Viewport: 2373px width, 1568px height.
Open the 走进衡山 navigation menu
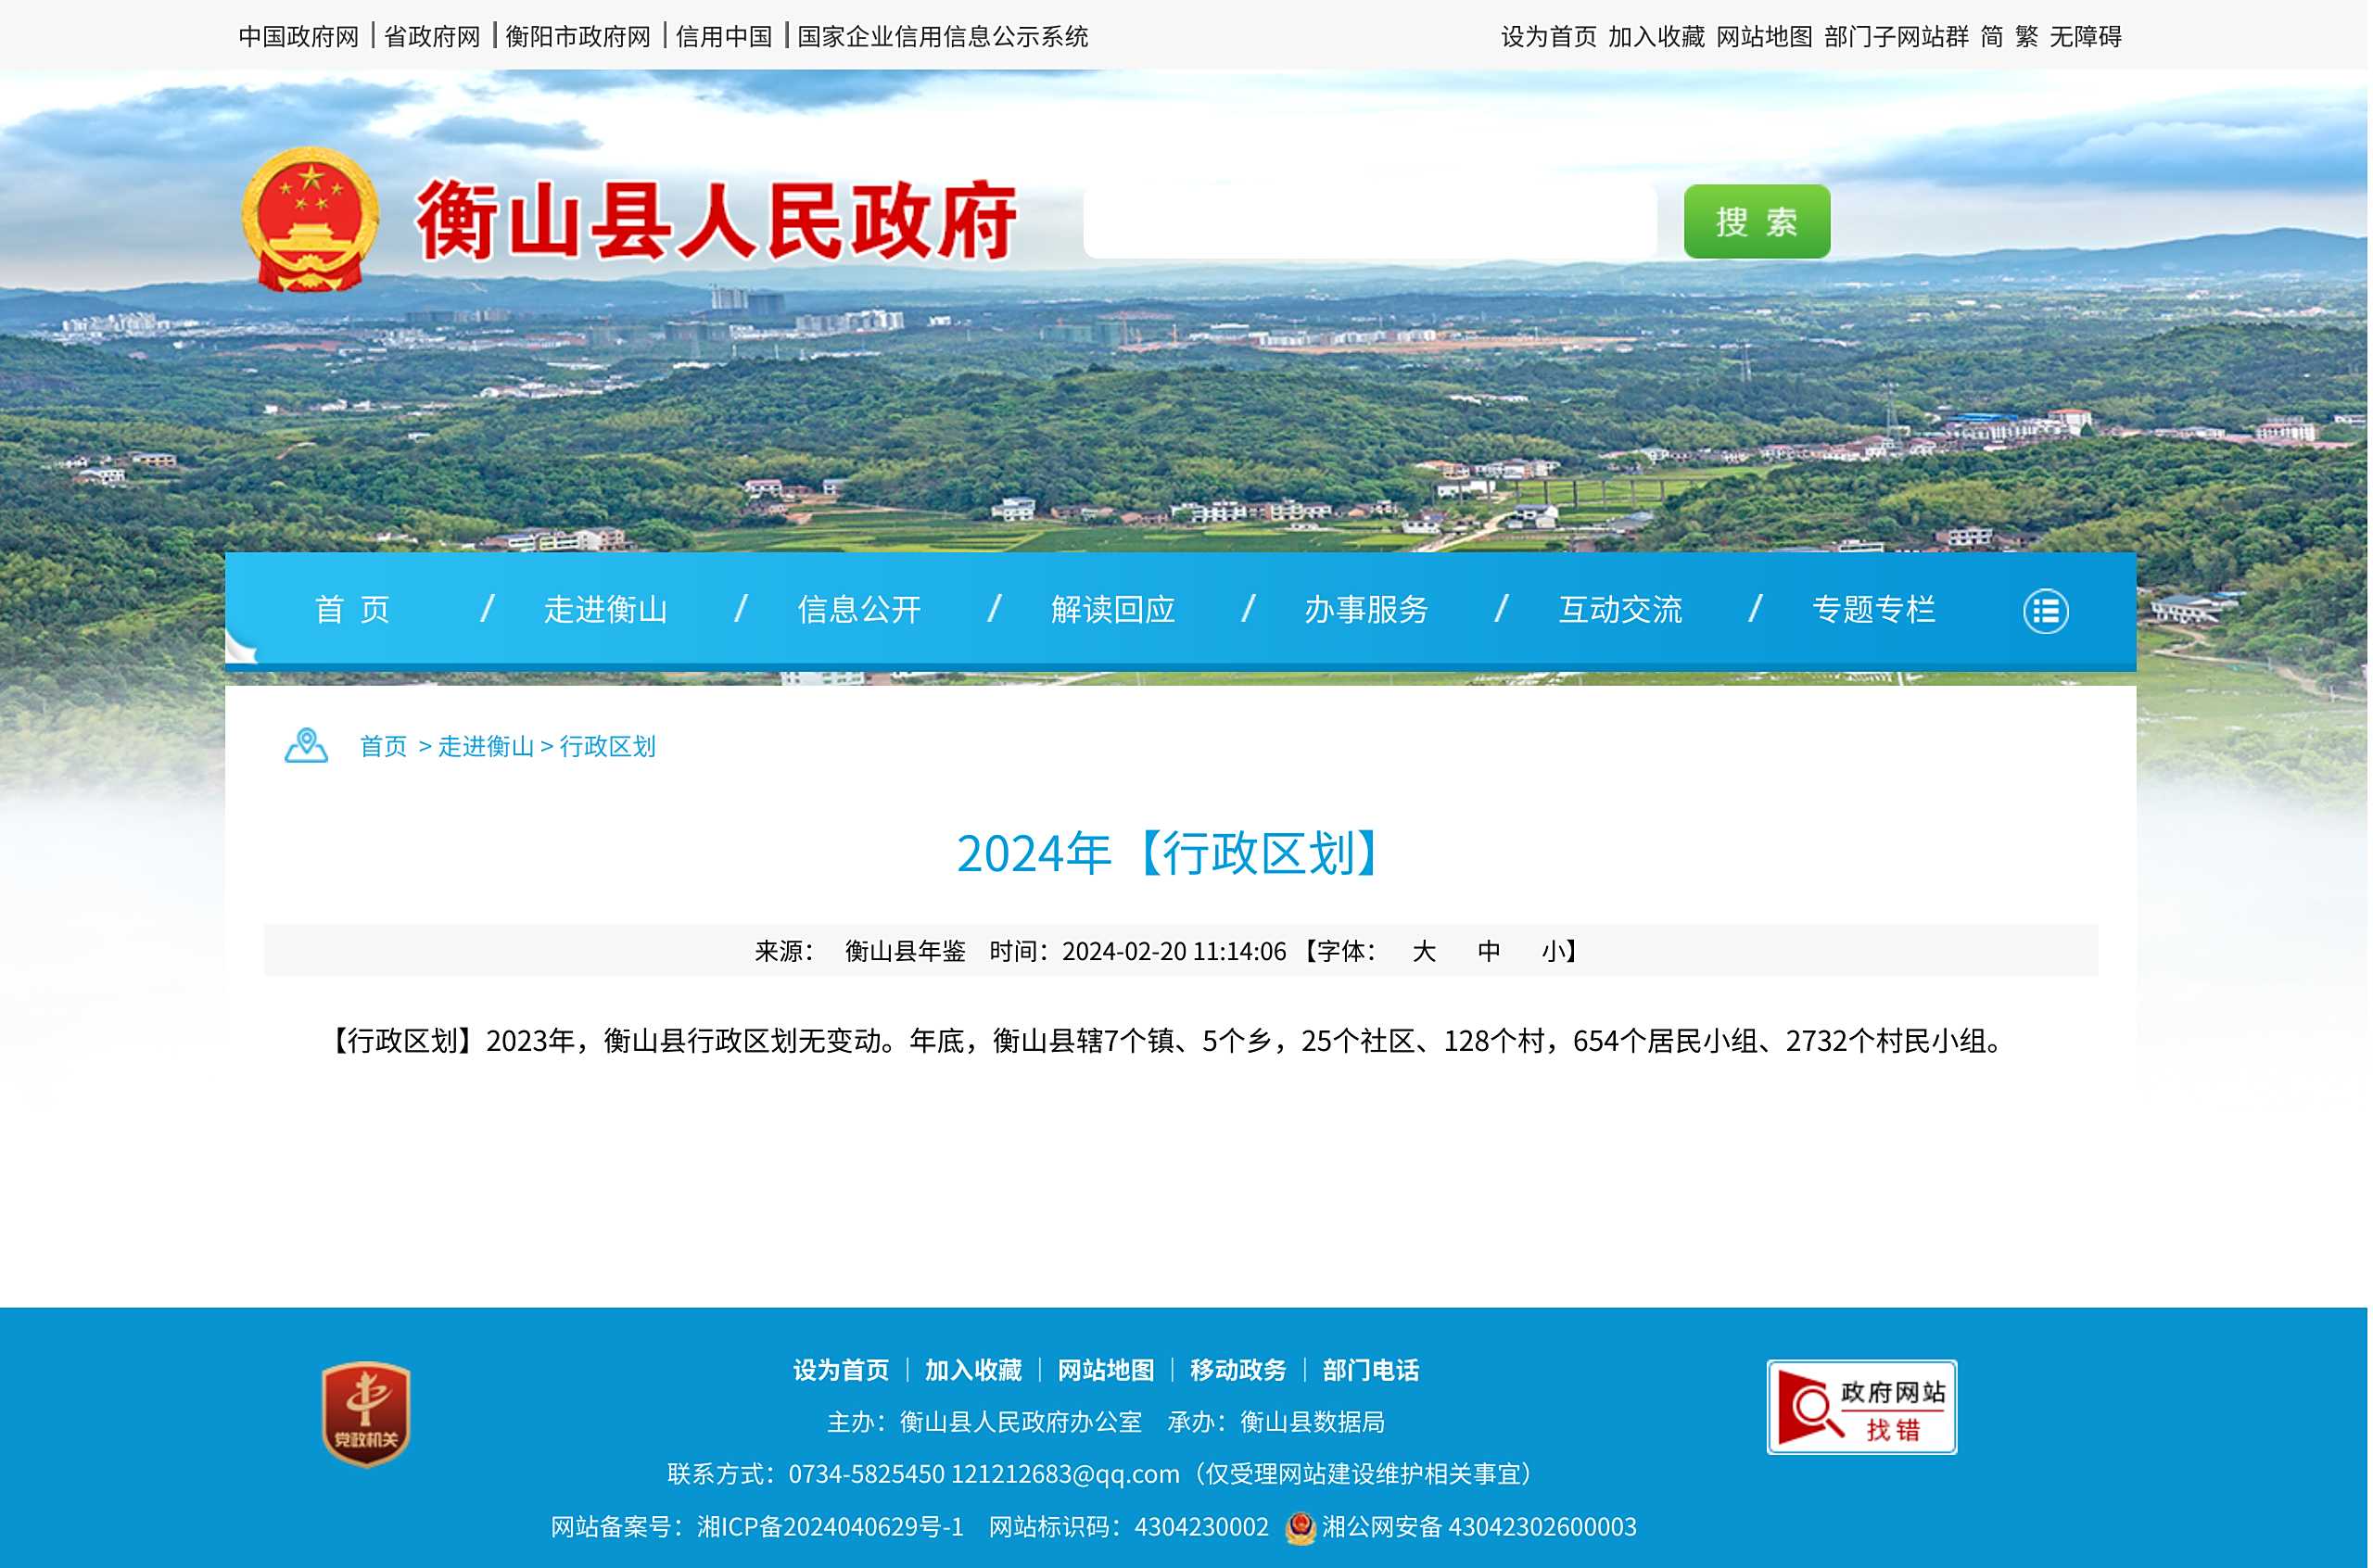tap(605, 609)
